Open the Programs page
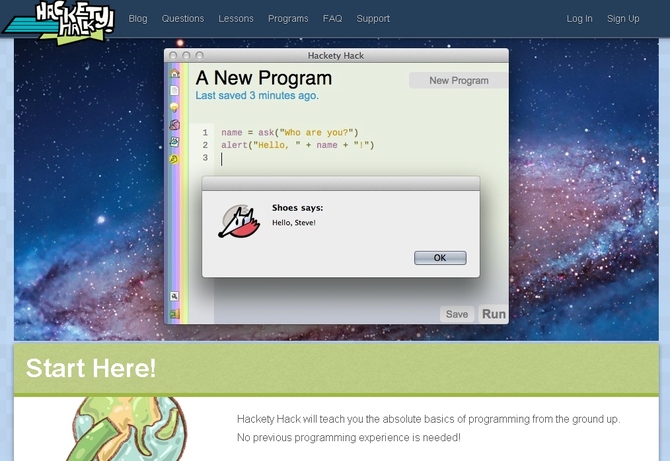 [288, 19]
